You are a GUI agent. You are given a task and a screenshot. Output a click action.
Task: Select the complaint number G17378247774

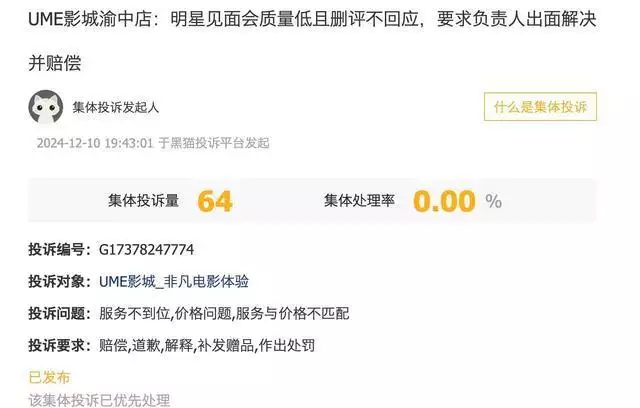click(x=147, y=249)
